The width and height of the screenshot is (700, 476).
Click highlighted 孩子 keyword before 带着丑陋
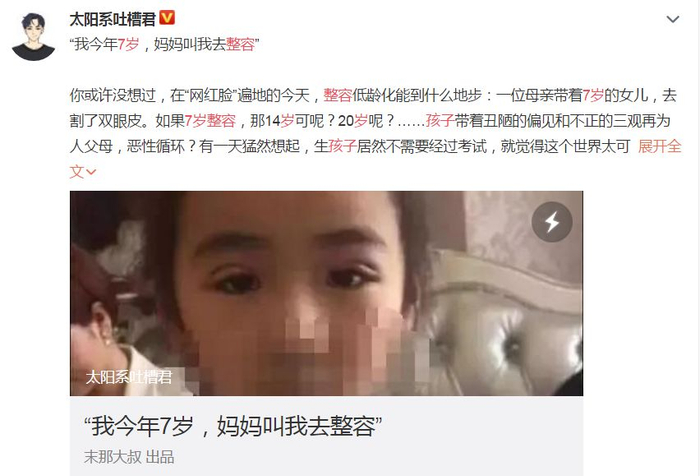click(x=440, y=121)
